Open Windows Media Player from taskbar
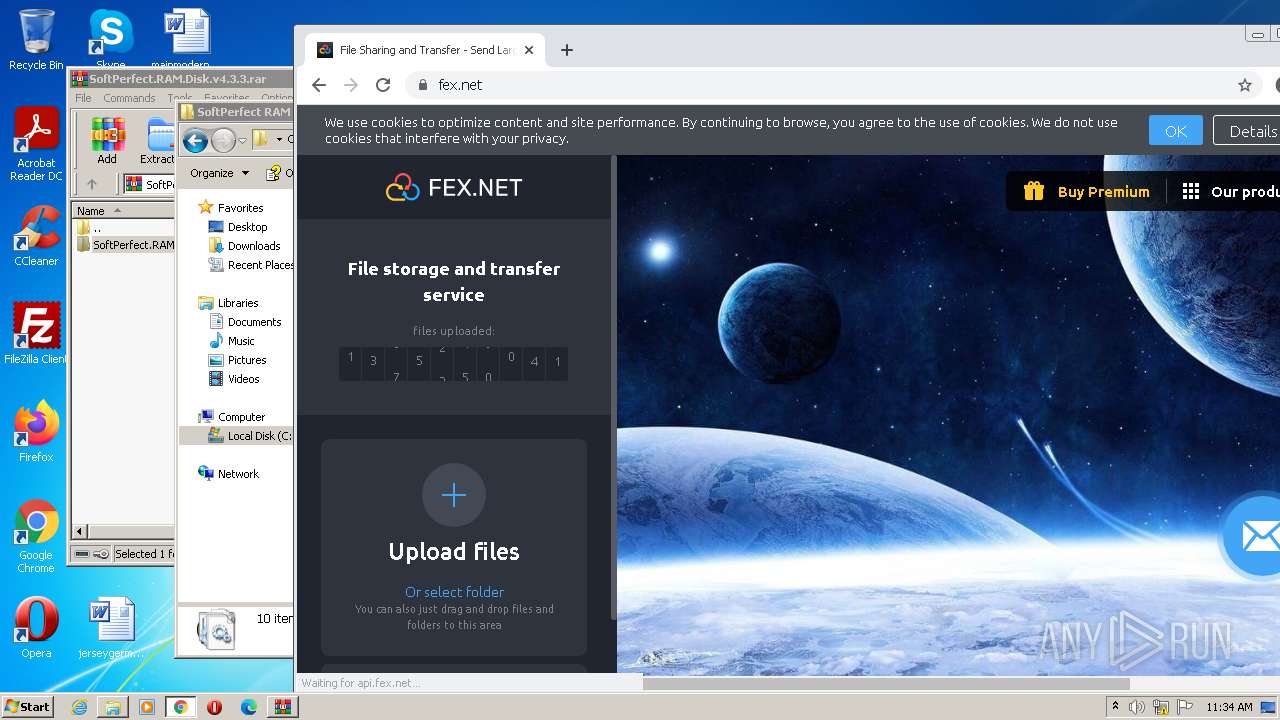The image size is (1280, 720). point(147,707)
